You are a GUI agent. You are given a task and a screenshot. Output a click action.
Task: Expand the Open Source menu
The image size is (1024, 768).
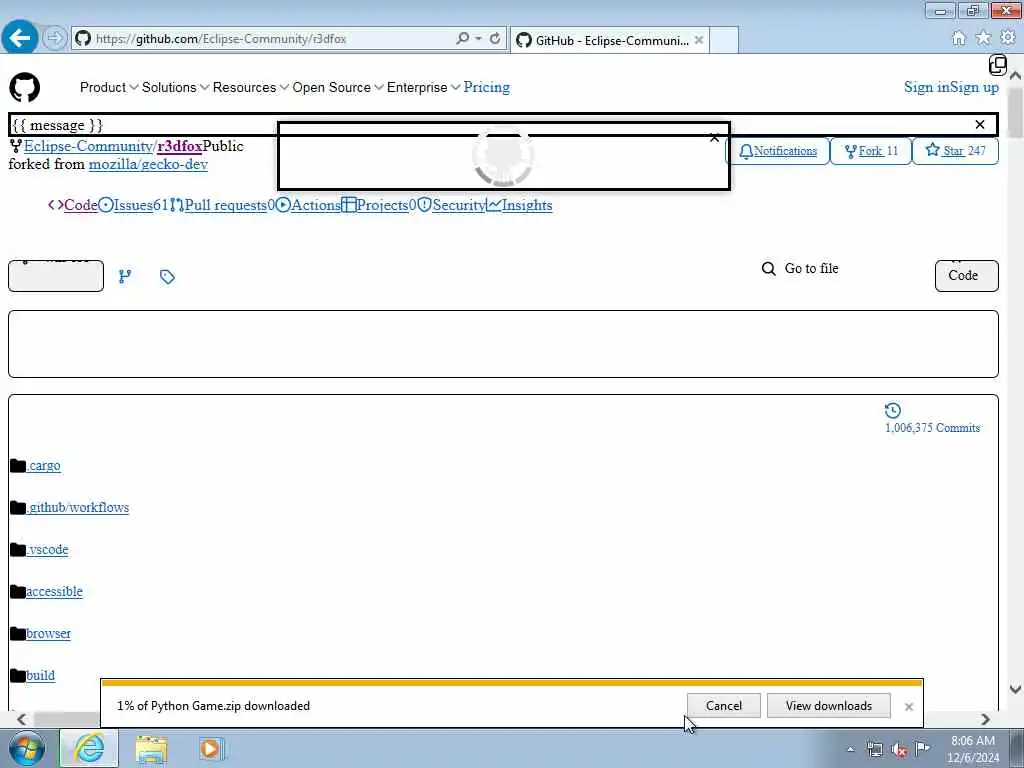click(338, 88)
